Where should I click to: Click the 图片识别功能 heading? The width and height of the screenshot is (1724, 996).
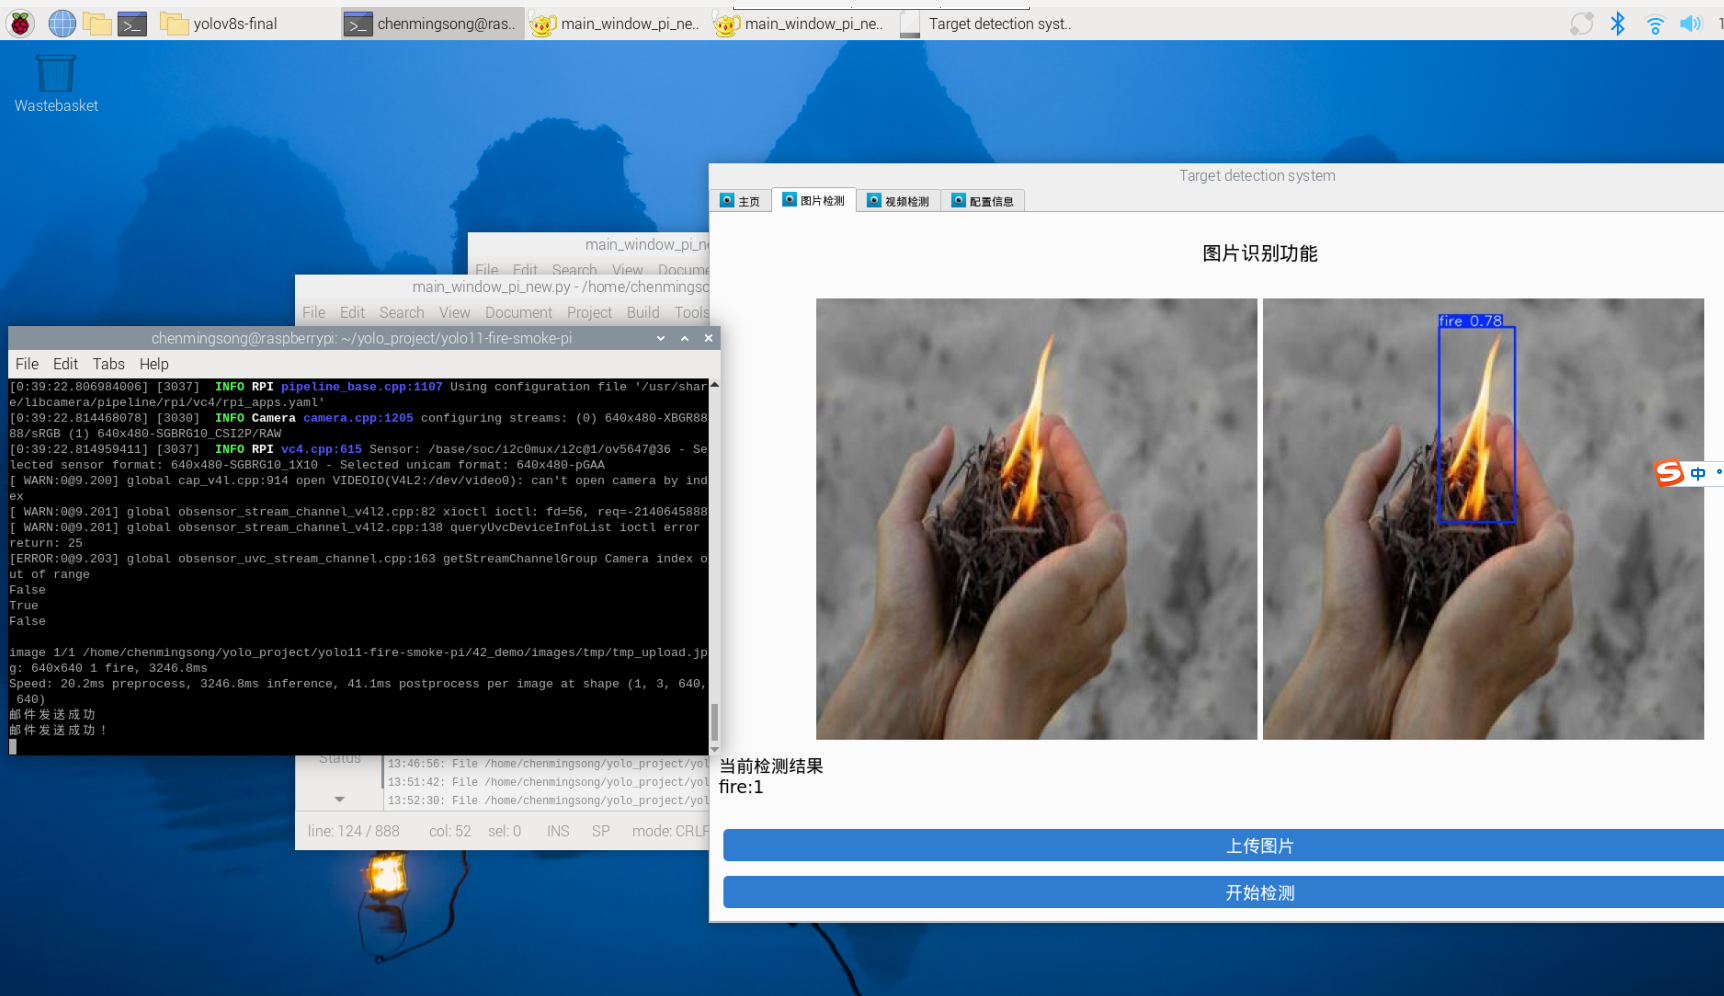click(1260, 254)
